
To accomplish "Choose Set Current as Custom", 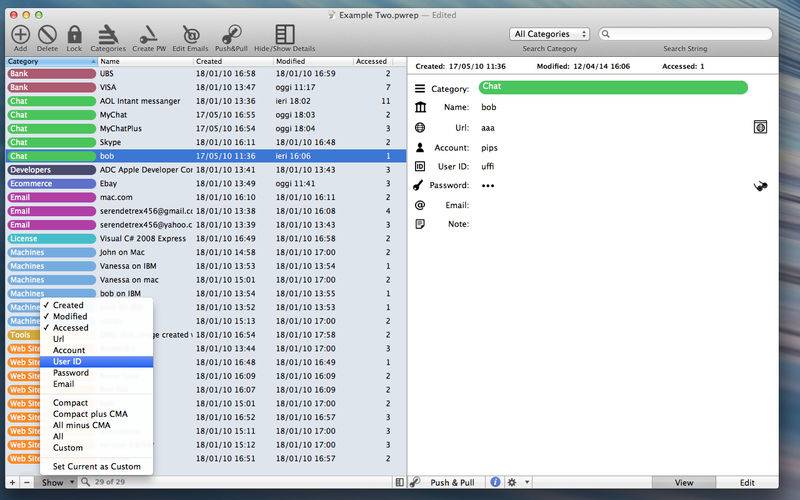I will point(96,466).
